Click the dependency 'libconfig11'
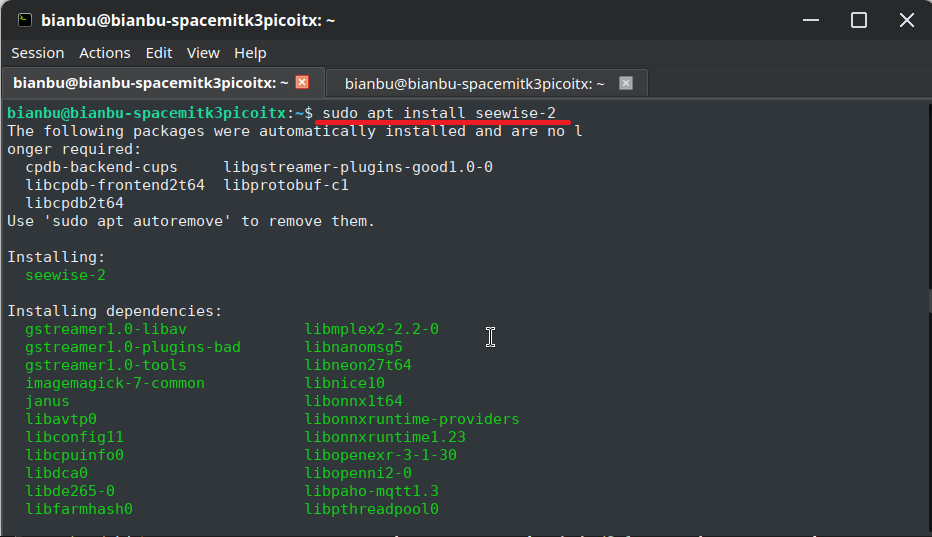 coord(74,436)
